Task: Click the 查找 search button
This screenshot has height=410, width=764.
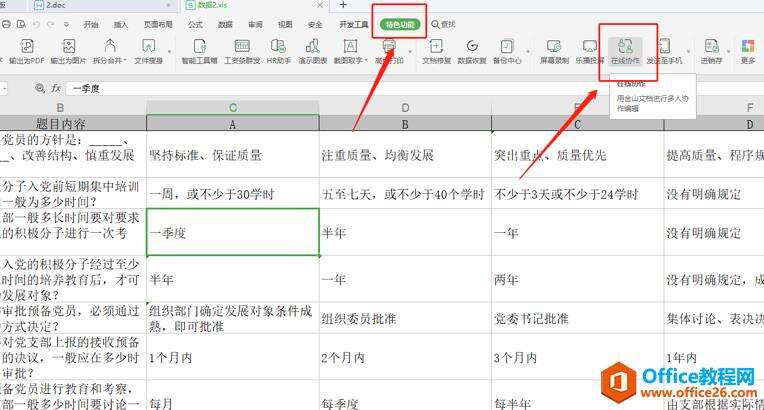Action: coord(443,24)
